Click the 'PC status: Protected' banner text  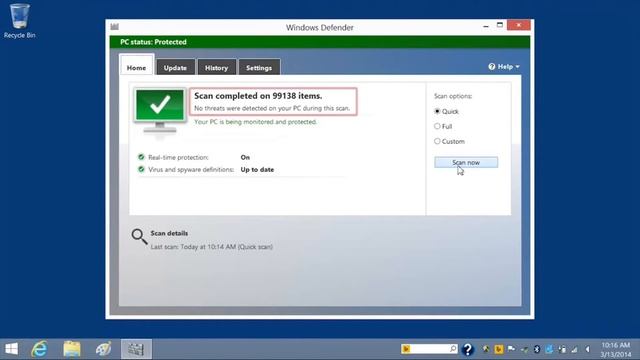pos(153,42)
